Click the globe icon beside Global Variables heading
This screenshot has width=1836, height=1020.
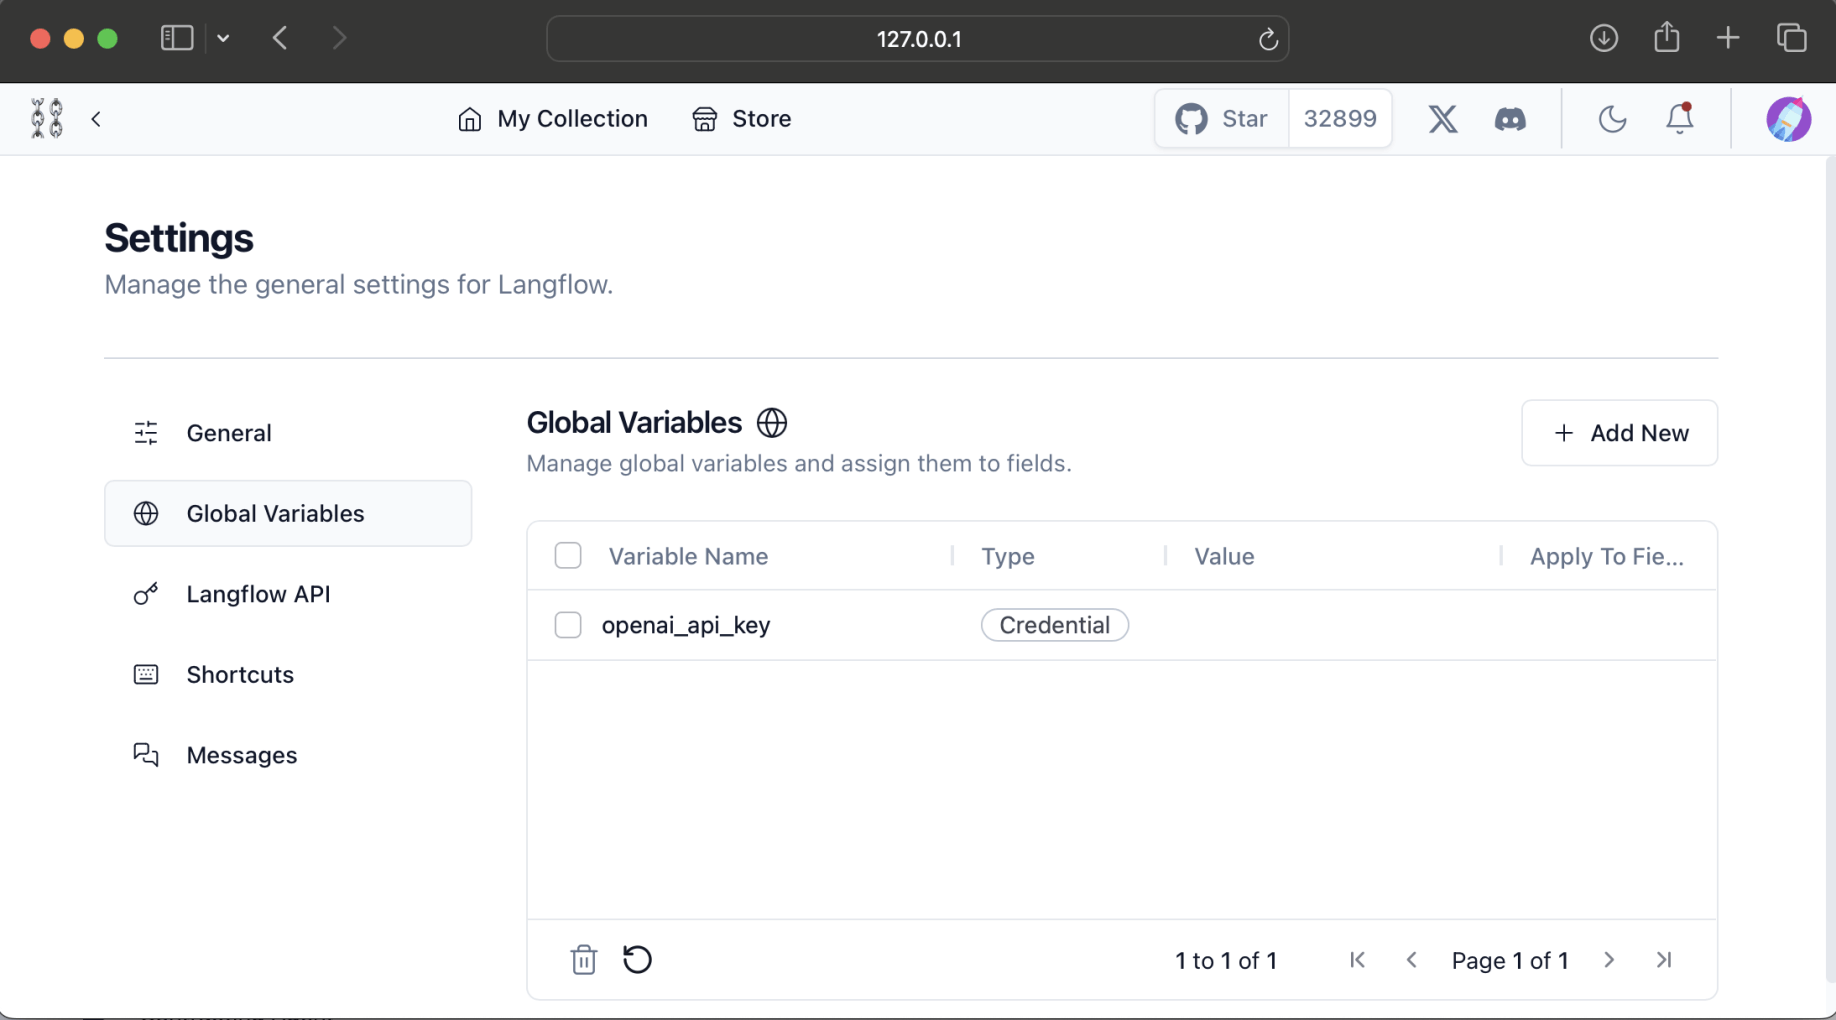pyautogui.click(x=772, y=423)
